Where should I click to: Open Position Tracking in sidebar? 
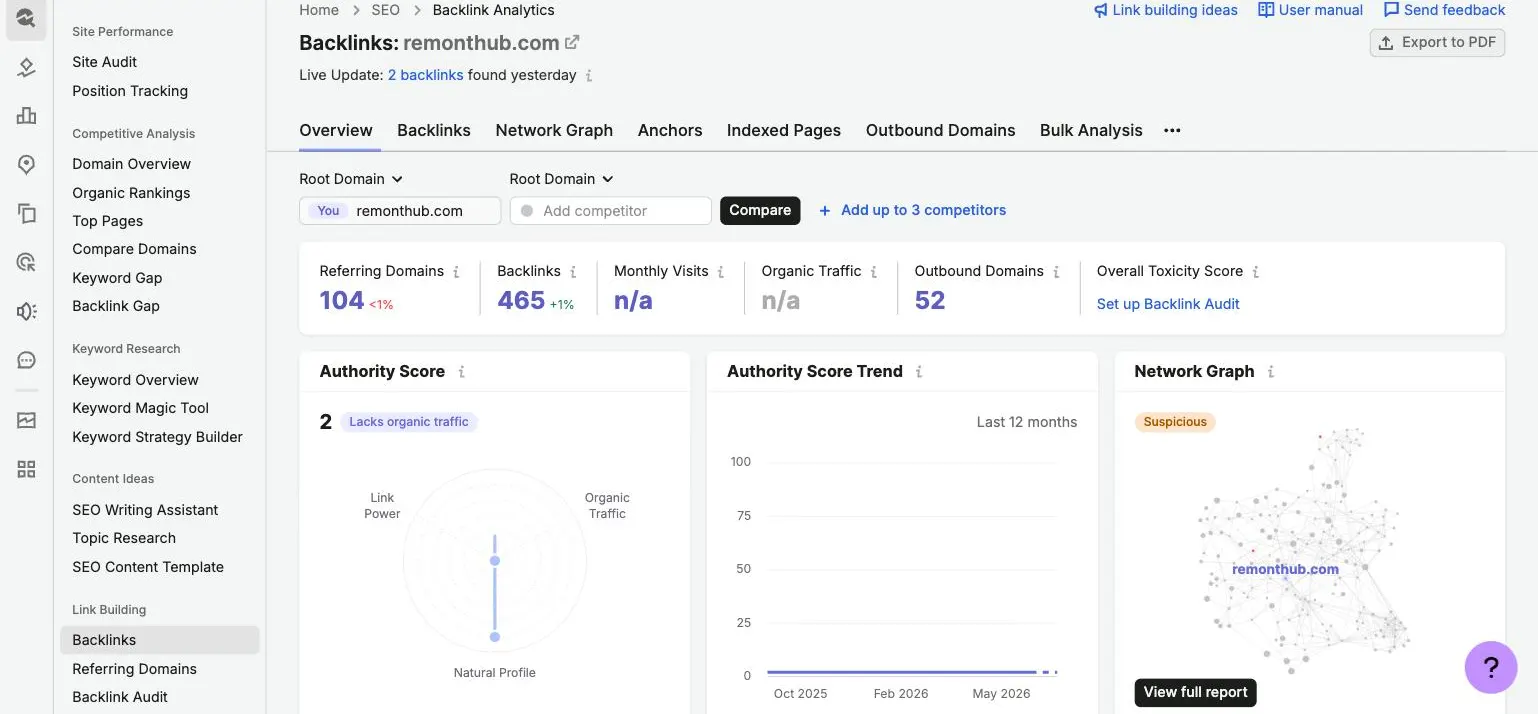point(130,91)
